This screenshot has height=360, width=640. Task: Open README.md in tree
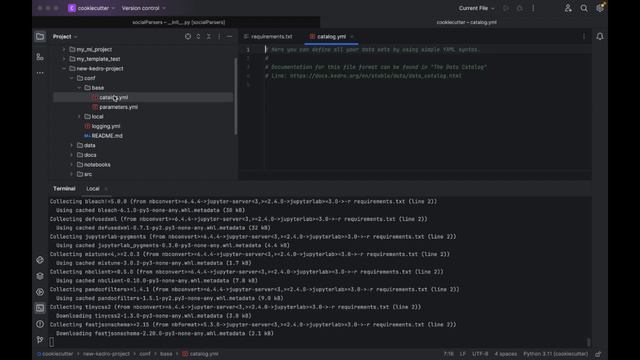click(x=107, y=136)
